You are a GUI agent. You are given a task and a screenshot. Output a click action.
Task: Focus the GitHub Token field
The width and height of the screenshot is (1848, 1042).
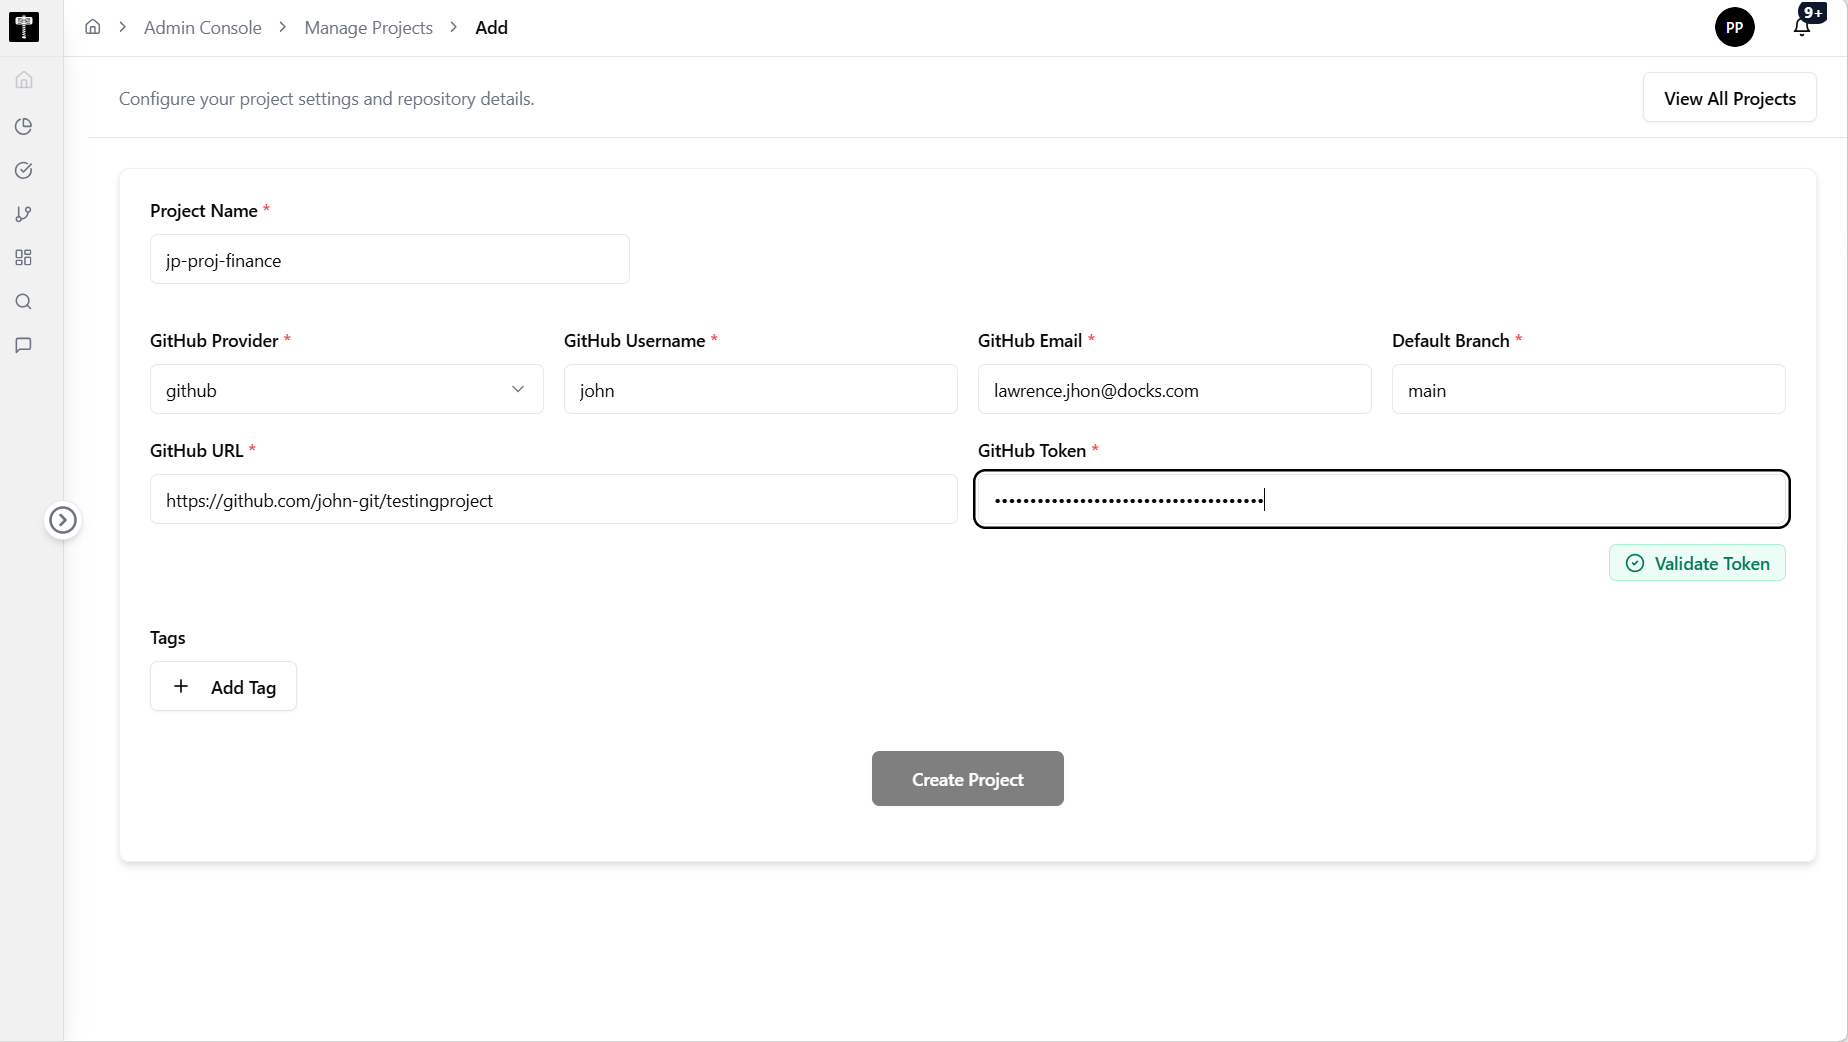pos(1382,499)
